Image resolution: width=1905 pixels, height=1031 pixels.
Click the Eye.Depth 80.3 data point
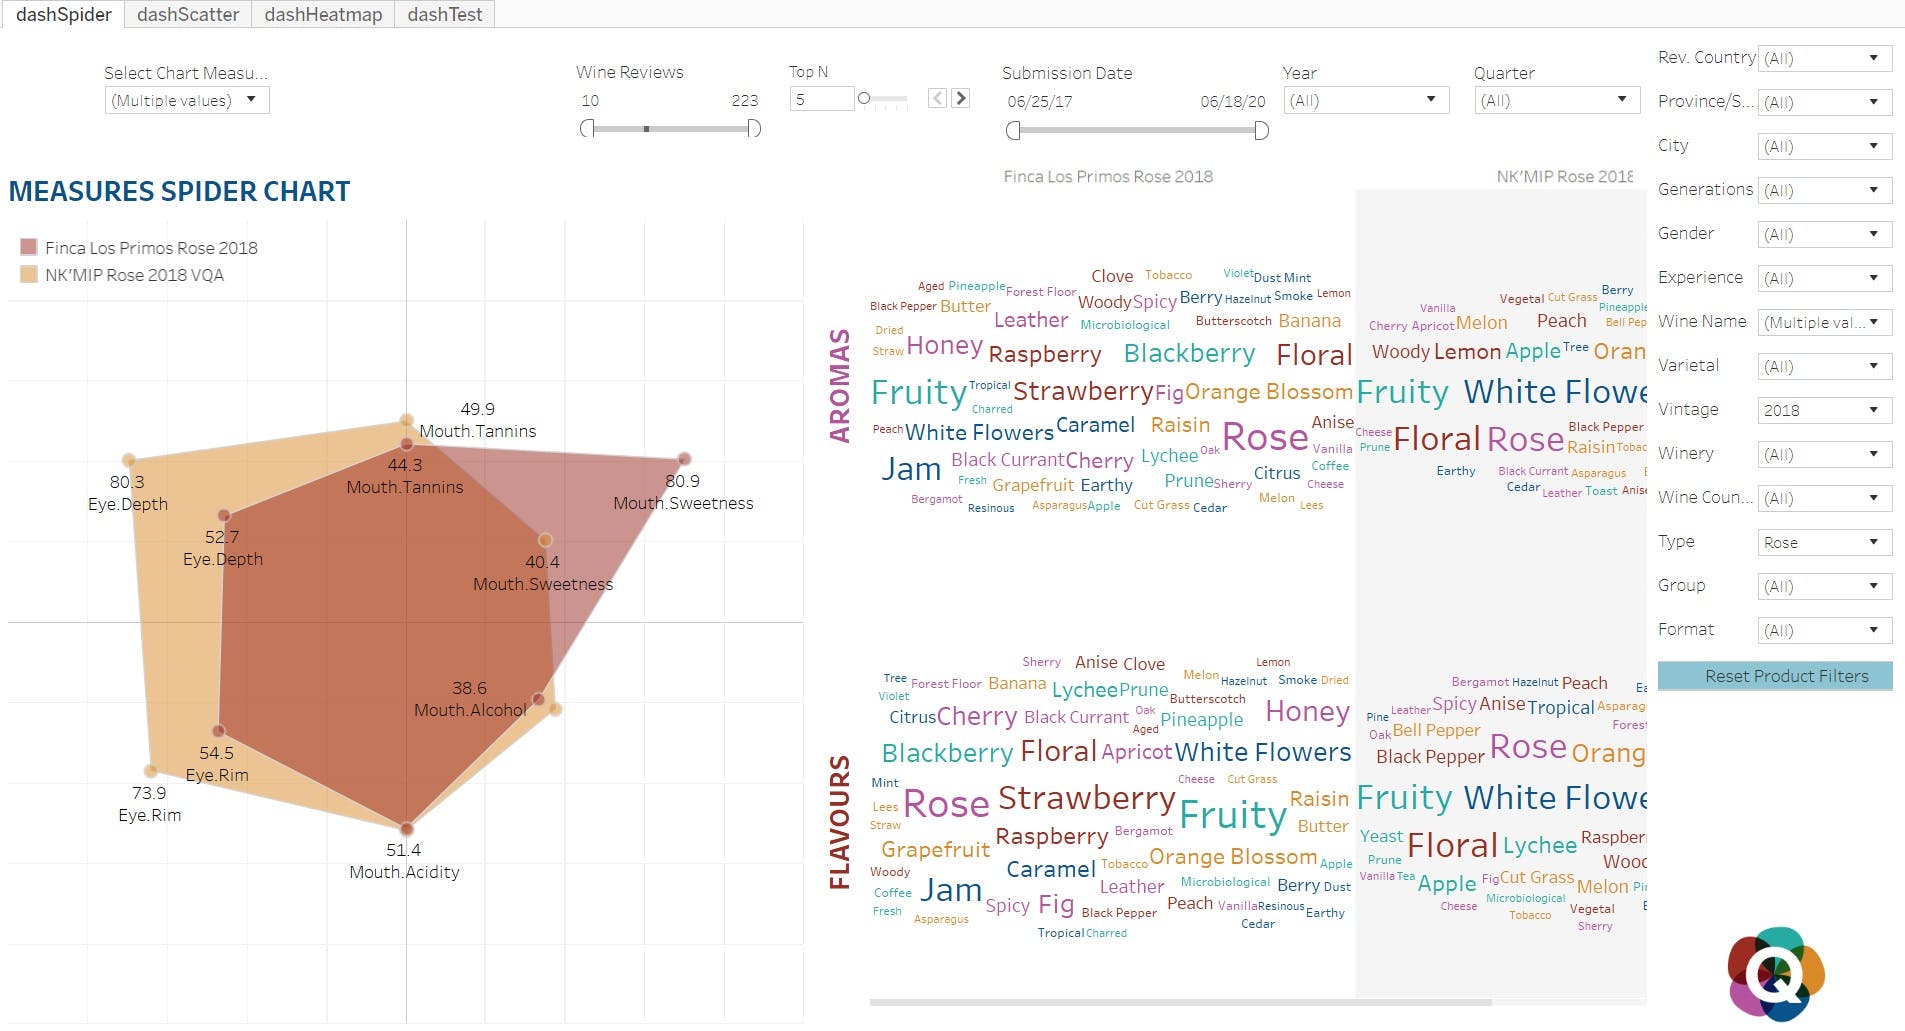point(129,460)
